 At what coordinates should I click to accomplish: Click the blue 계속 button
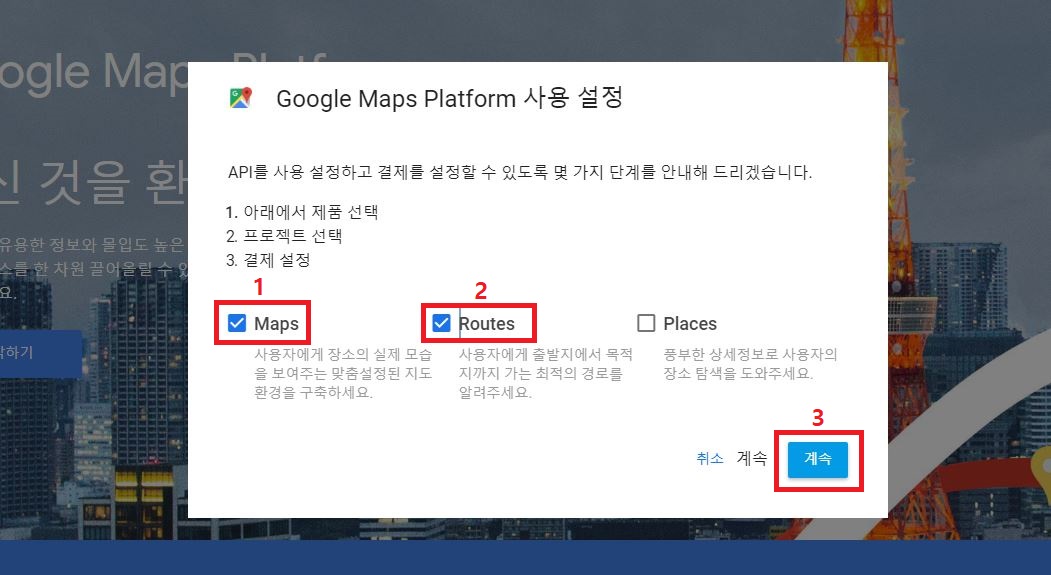pyautogui.click(x=818, y=459)
